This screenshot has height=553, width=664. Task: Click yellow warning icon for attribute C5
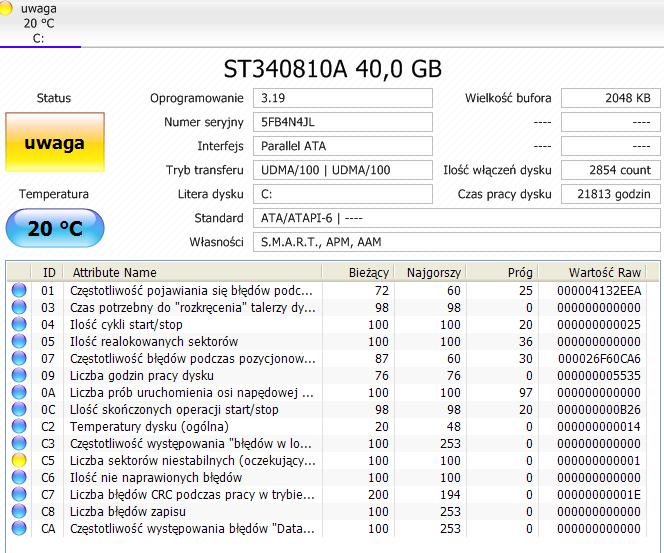click(x=19, y=460)
